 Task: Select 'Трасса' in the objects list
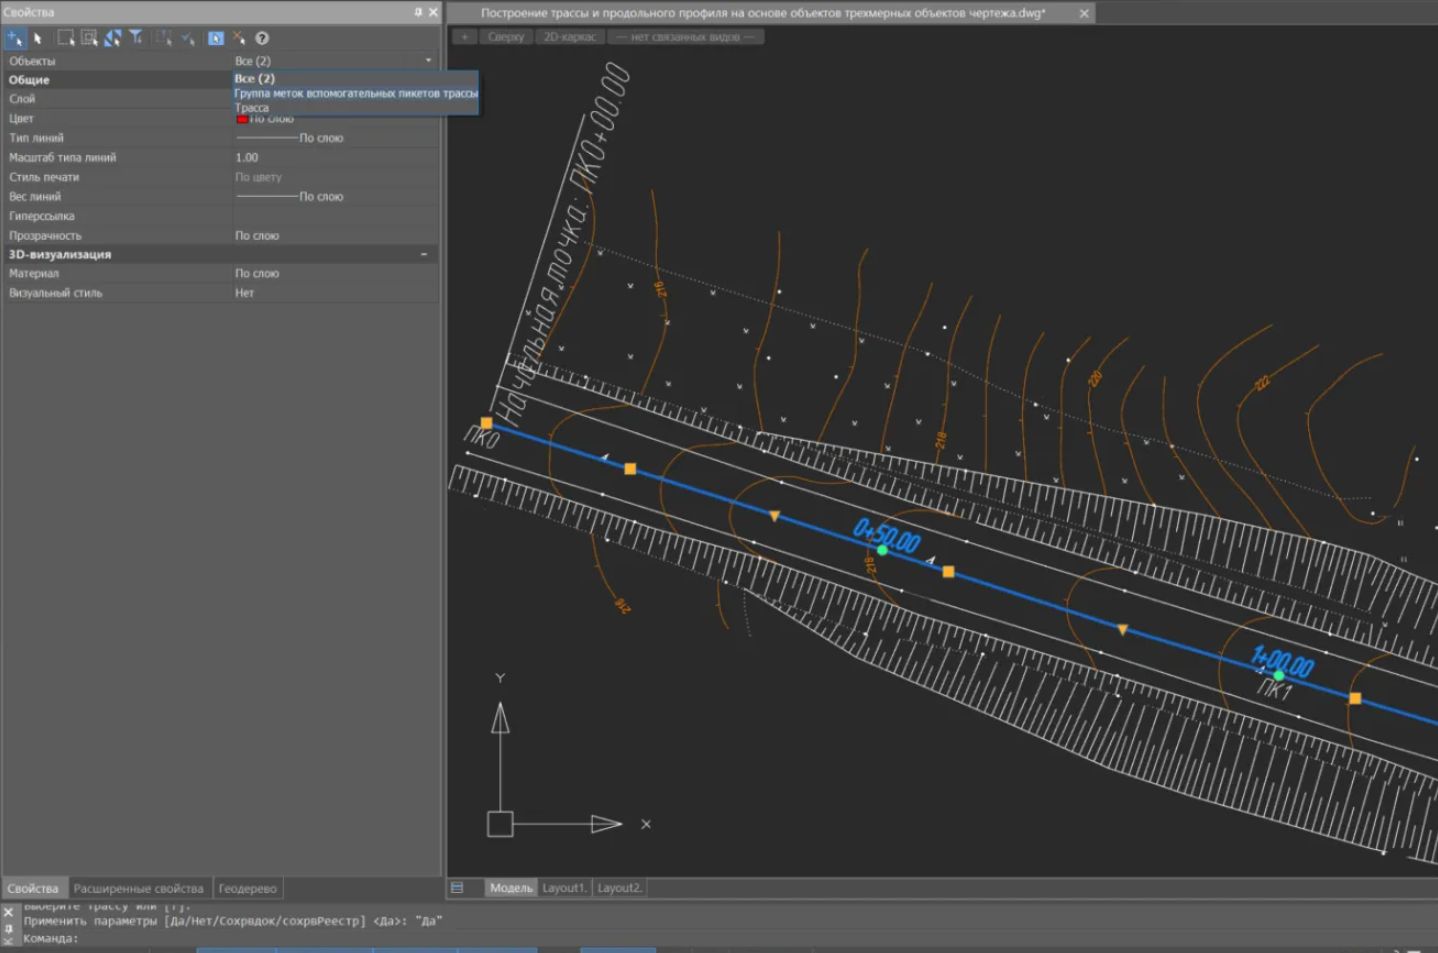[x=252, y=107]
